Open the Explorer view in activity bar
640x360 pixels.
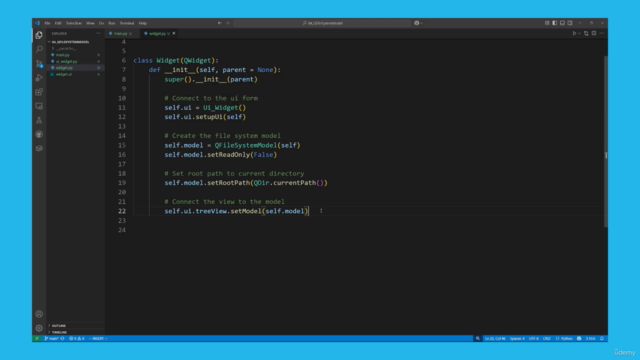tap(39, 35)
